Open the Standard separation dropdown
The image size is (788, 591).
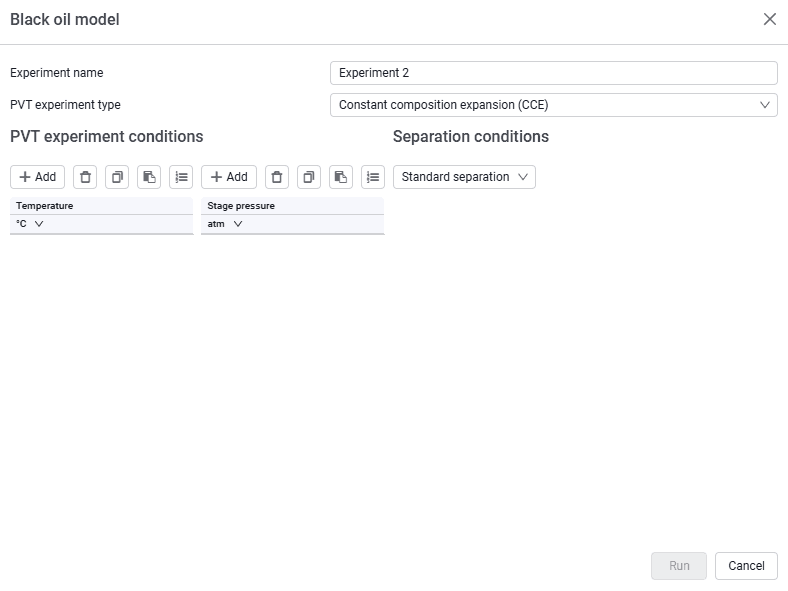tap(464, 177)
